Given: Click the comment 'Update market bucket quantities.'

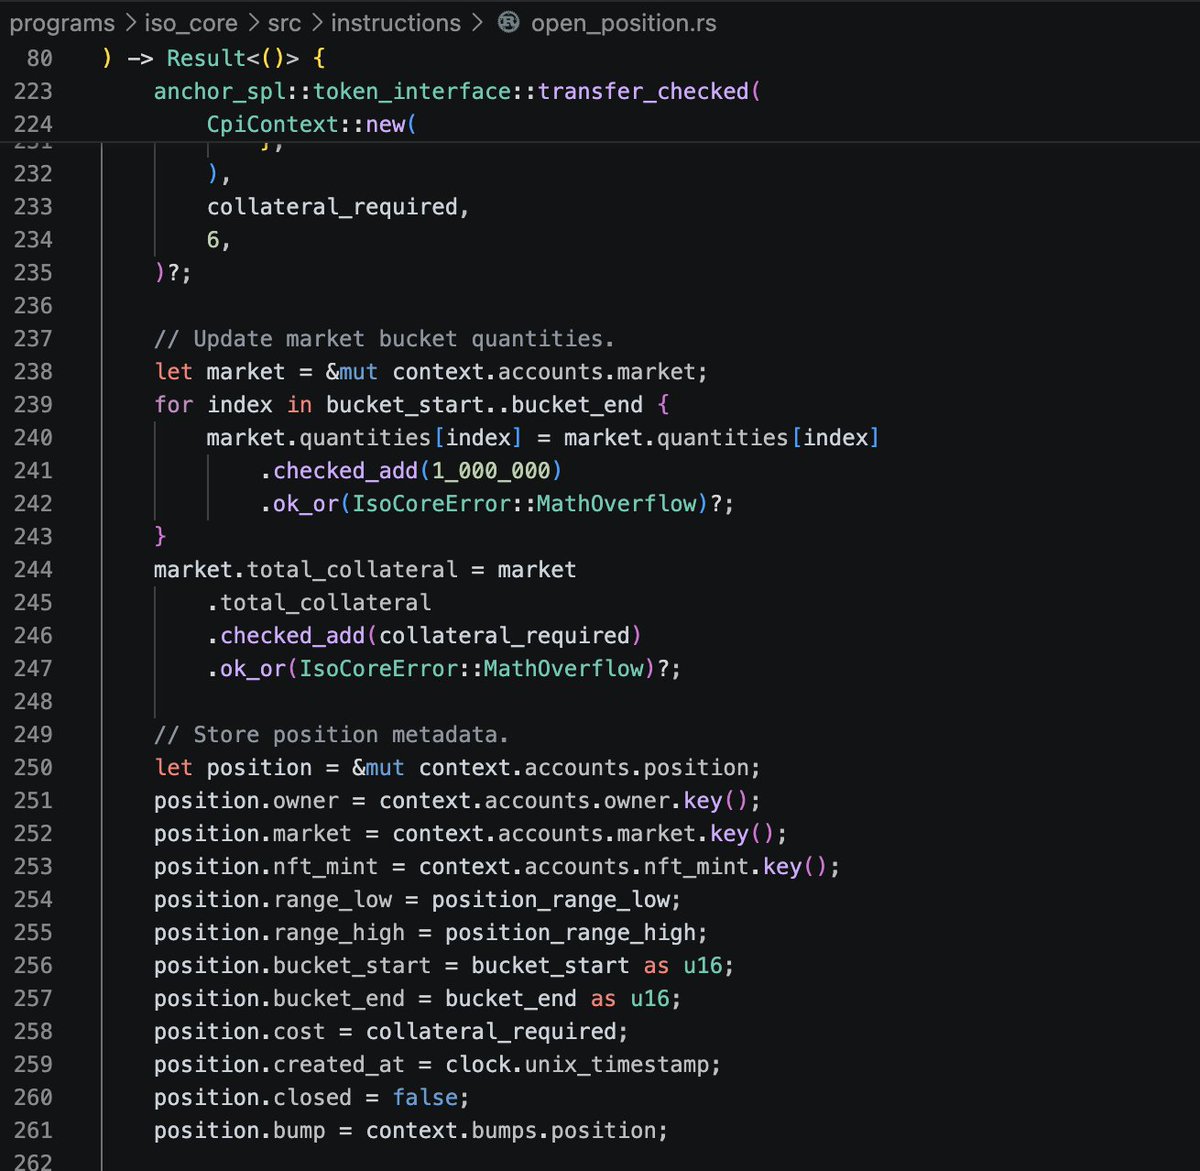Looking at the screenshot, I should pos(384,338).
